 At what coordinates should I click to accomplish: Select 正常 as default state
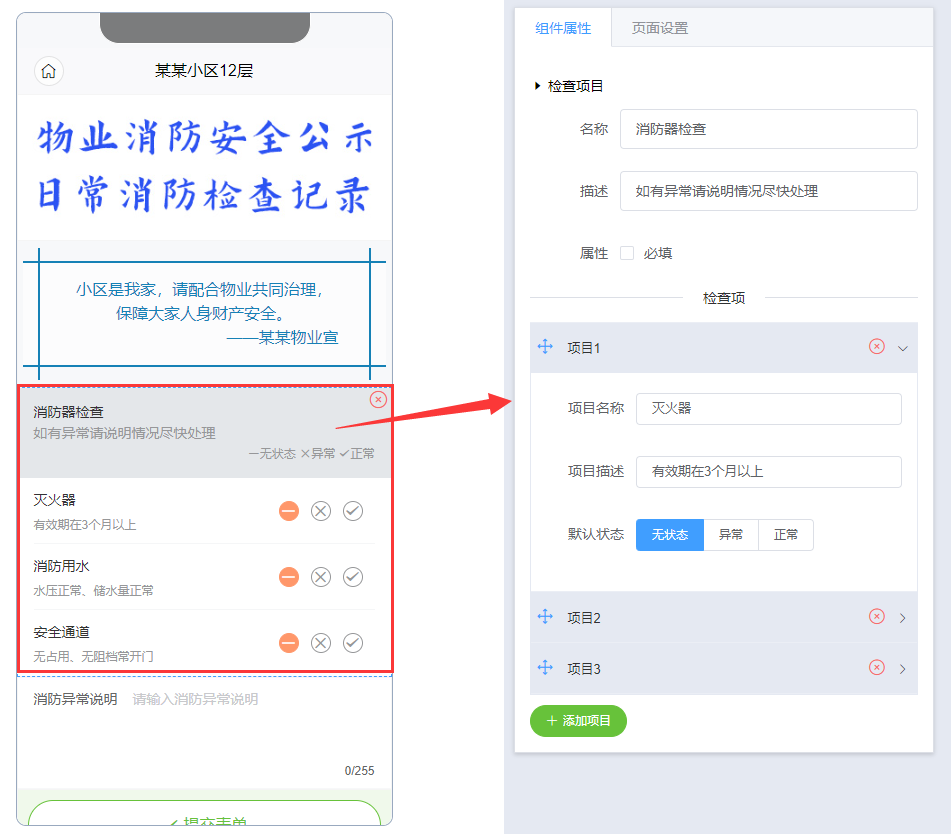(x=786, y=535)
